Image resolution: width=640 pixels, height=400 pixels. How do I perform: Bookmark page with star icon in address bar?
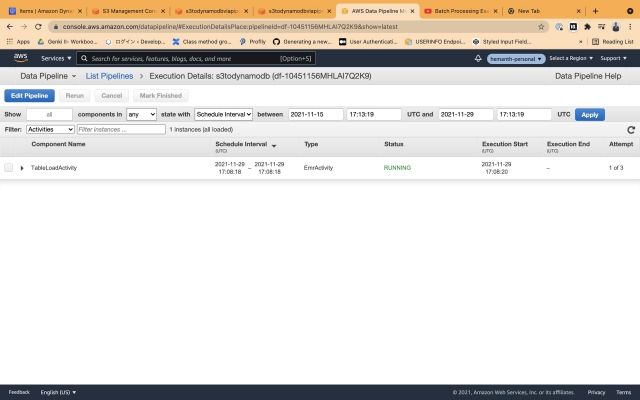pyautogui.click(x=541, y=27)
